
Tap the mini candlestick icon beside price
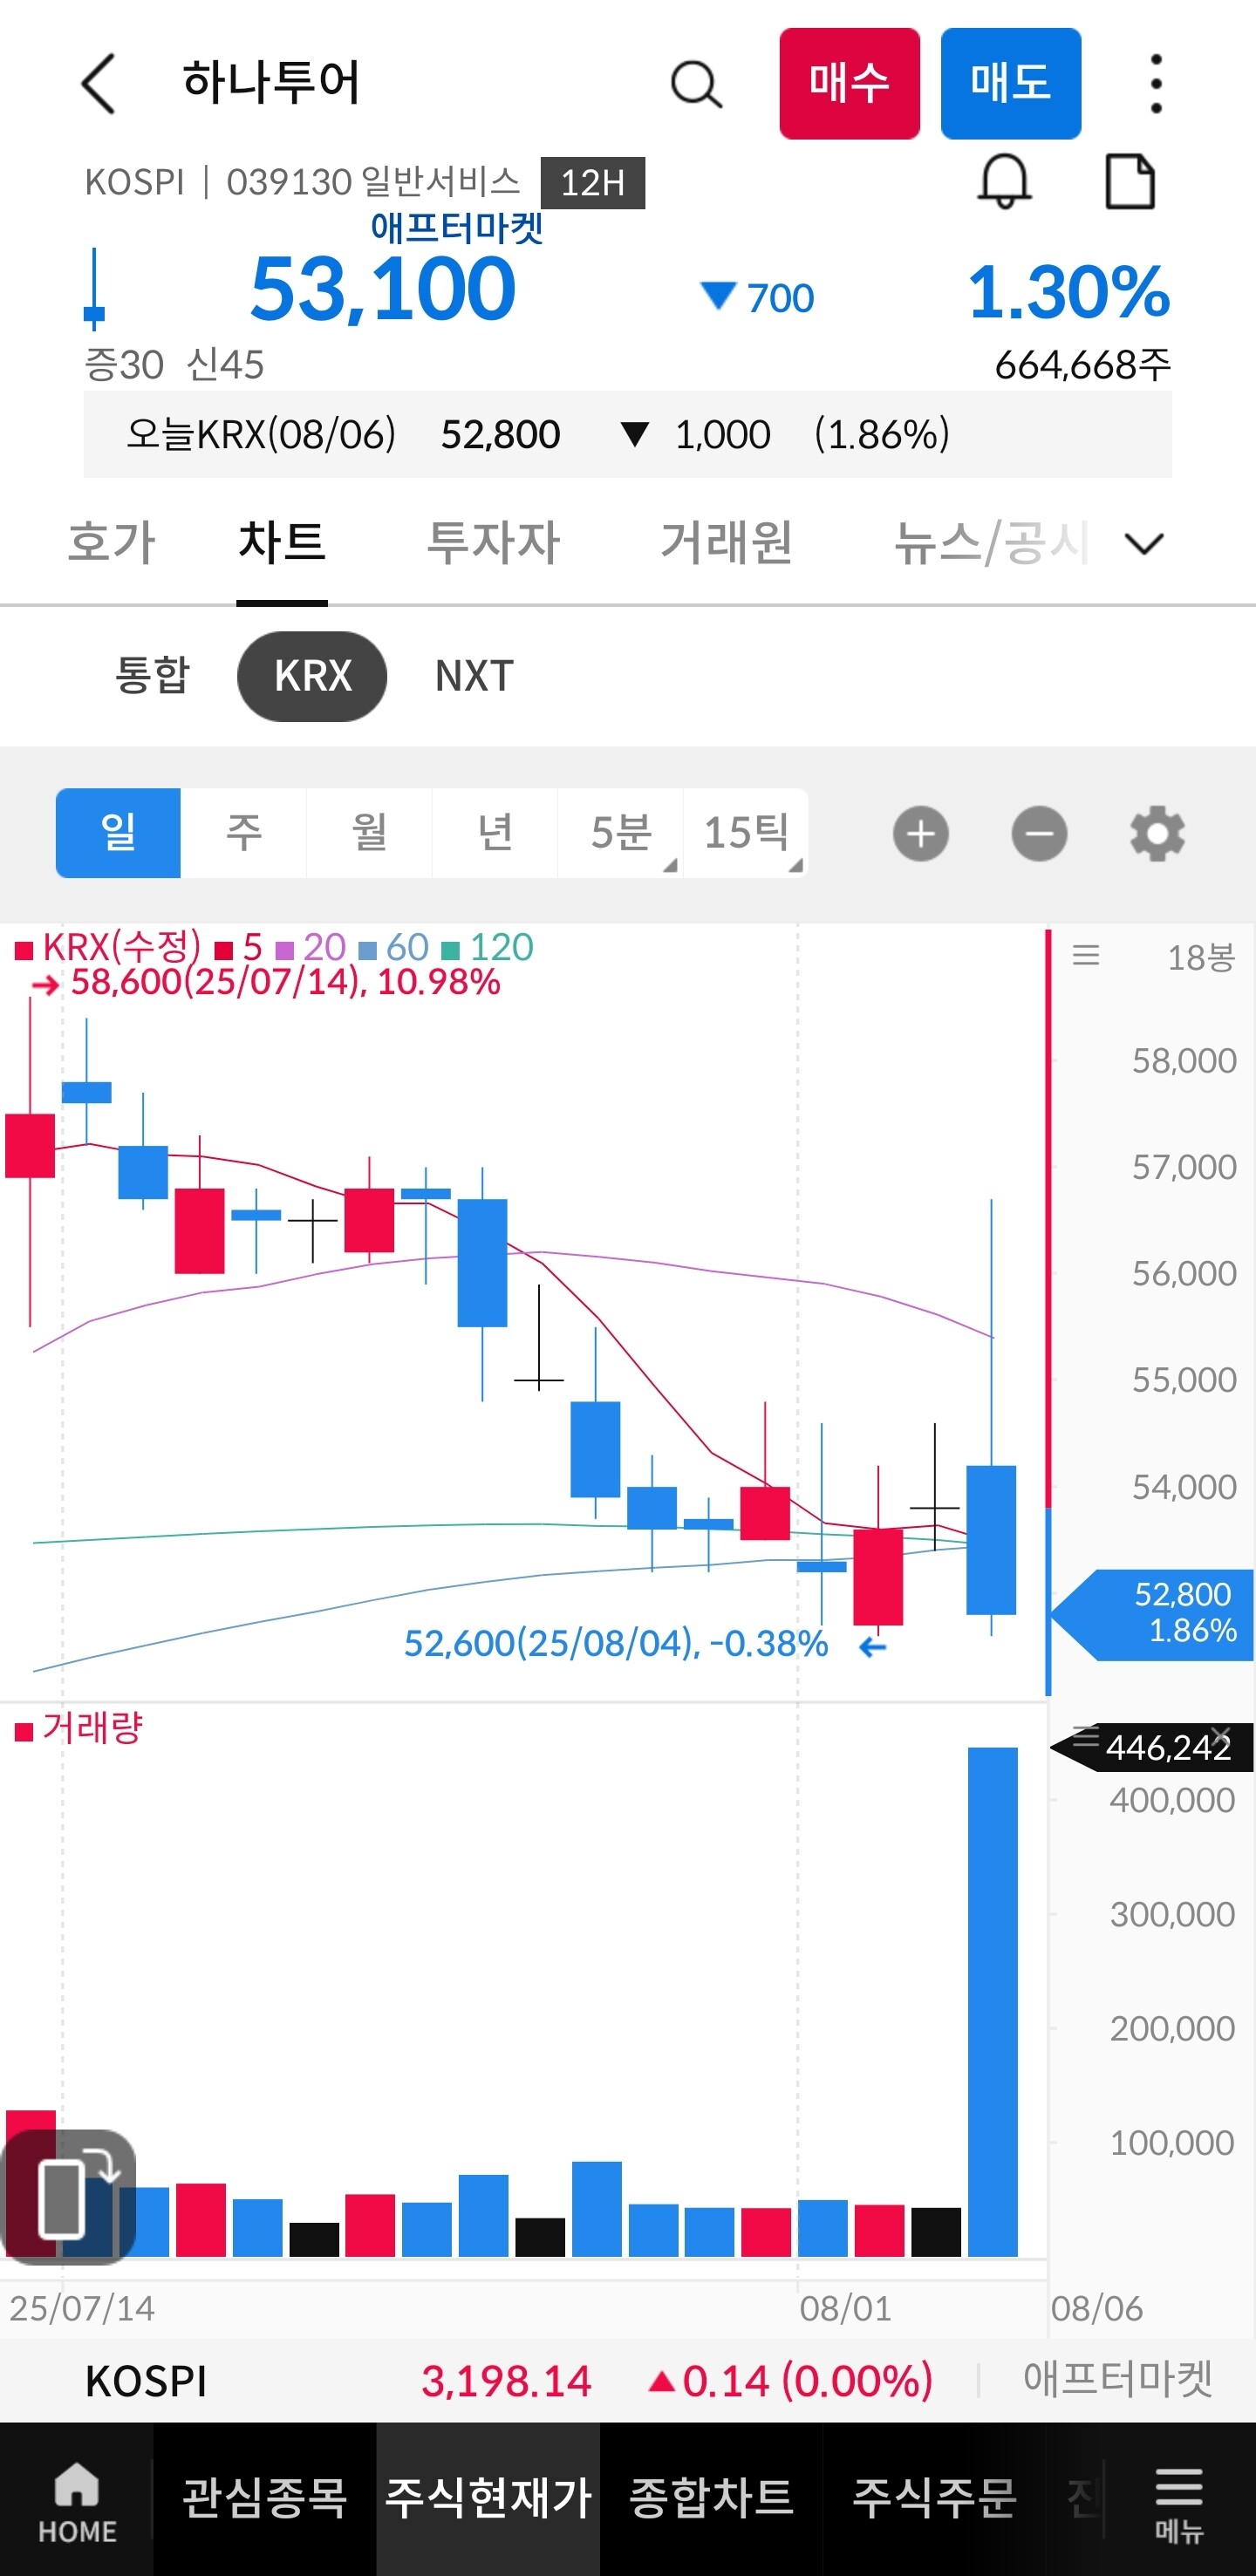[x=94, y=289]
